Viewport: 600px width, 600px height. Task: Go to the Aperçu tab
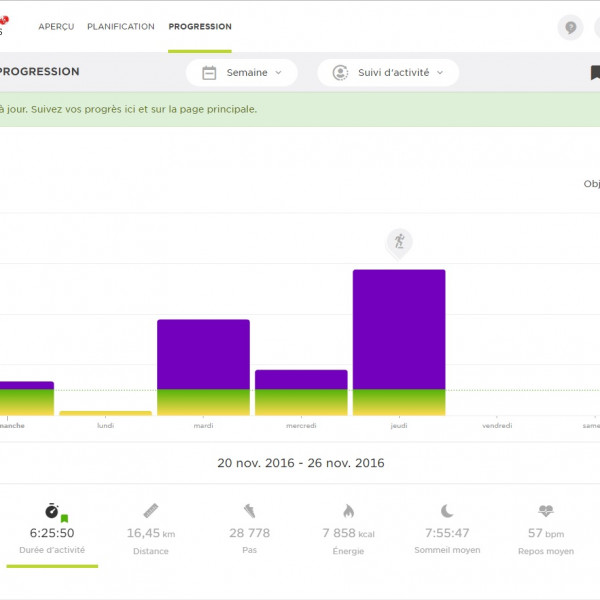[56, 27]
